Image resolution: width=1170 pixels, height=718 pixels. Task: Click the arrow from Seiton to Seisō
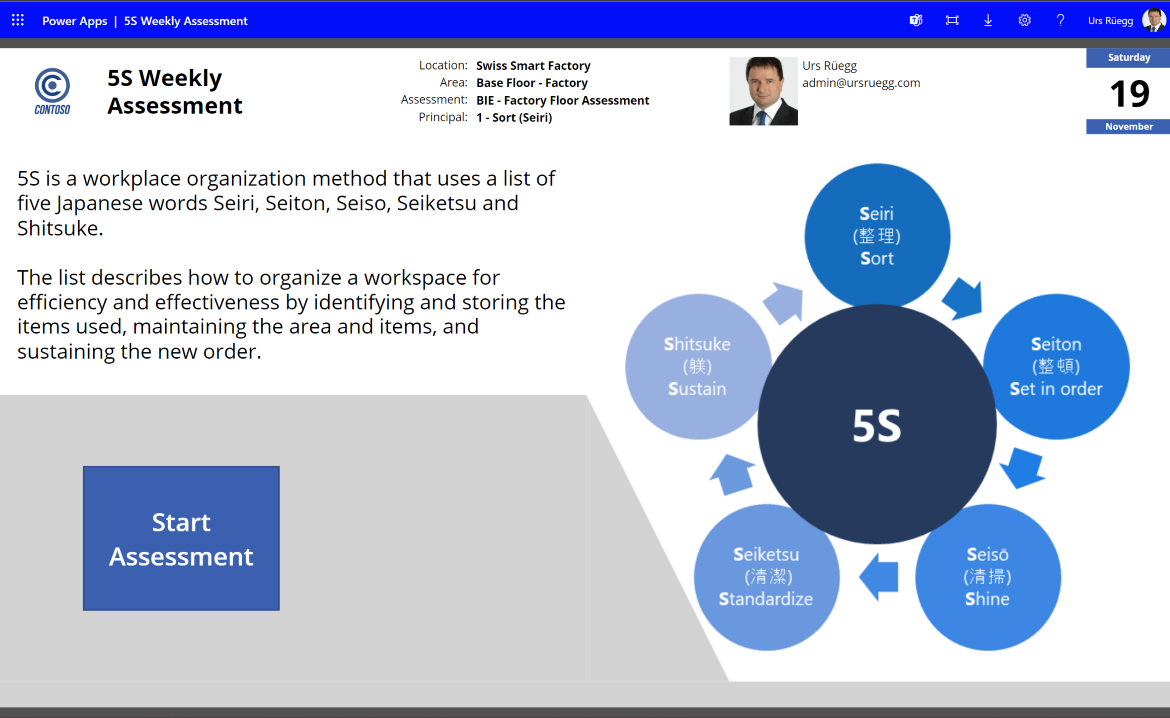pos(1022,469)
